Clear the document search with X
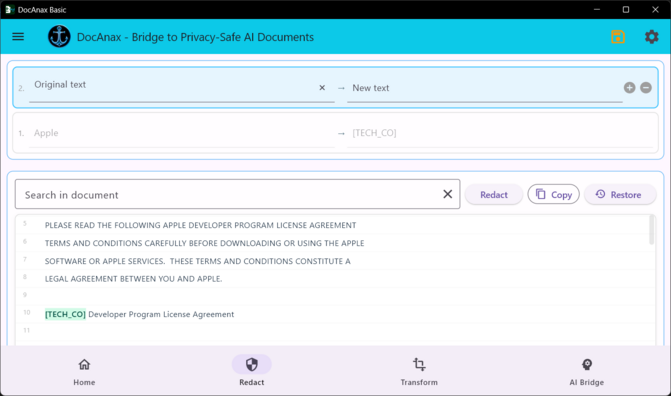Screen dimensions: 671x396 click(448, 194)
